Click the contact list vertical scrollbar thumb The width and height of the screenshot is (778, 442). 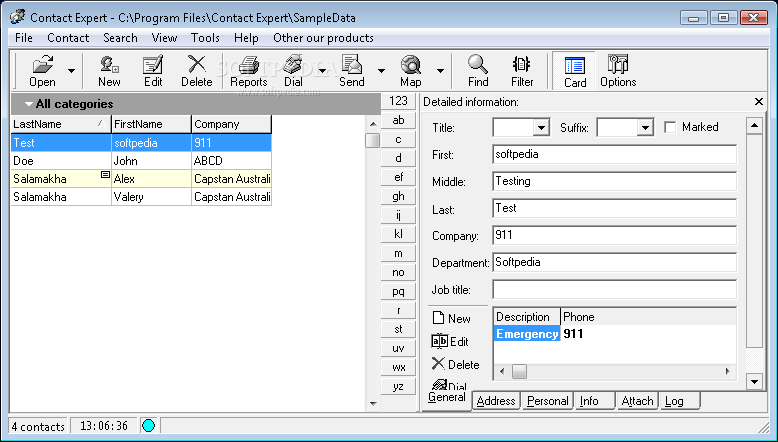pos(373,140)
